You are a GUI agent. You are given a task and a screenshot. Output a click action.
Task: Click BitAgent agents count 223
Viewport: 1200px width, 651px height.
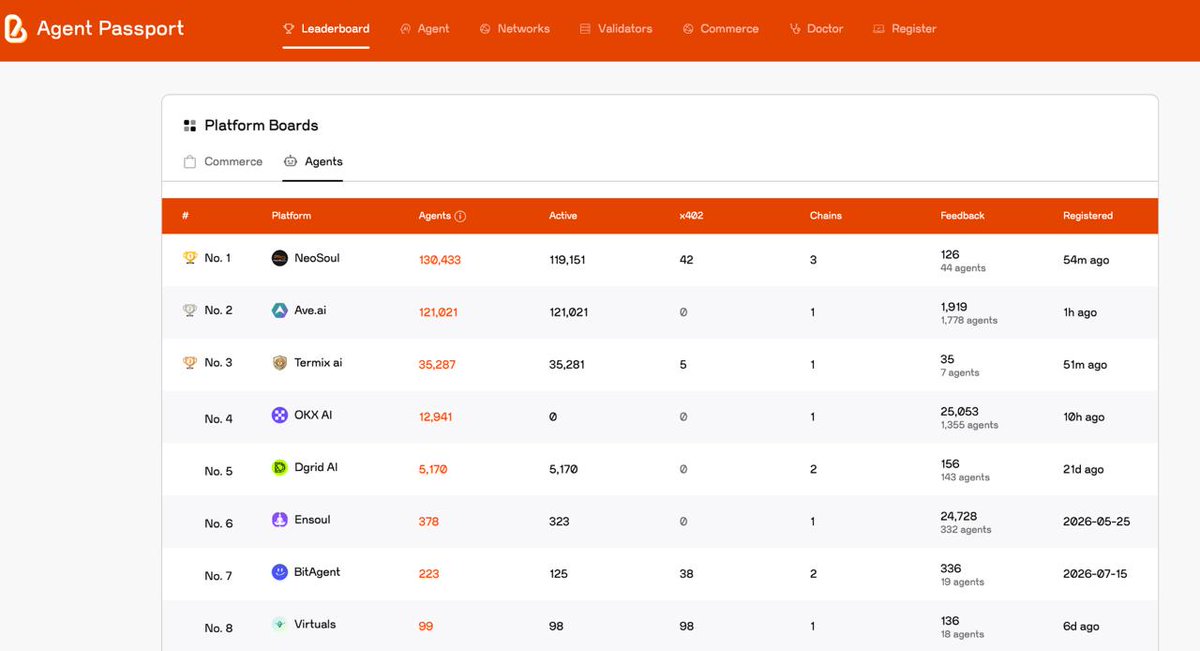(x=429, y=574)
